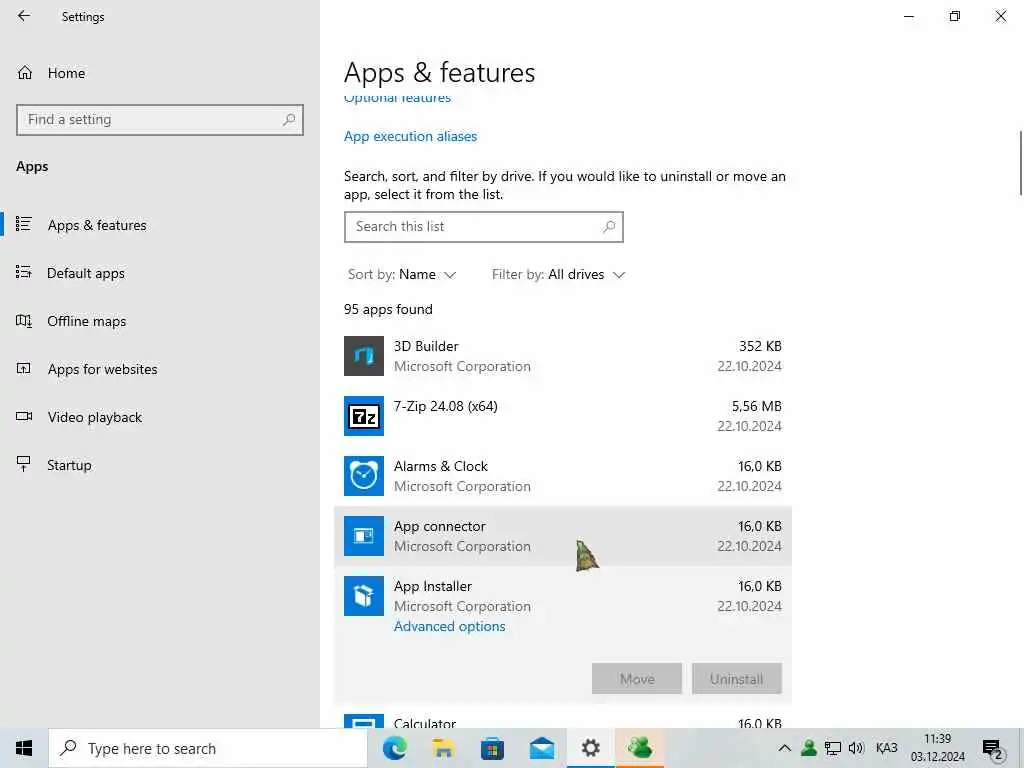This screenshot has width=1024, height=768.
Task: Click the Settings gear taskbar icon
Action: (590, 748)
